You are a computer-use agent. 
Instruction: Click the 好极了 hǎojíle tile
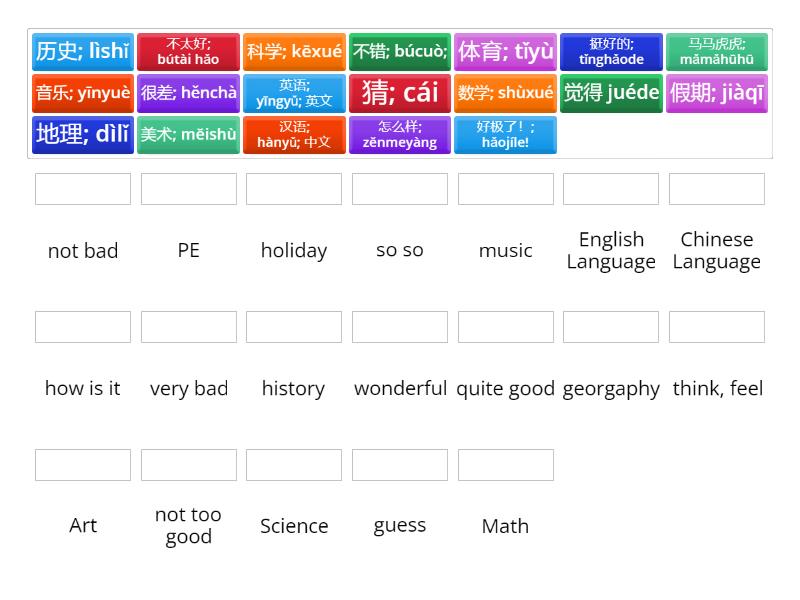(x=505, y=134)
